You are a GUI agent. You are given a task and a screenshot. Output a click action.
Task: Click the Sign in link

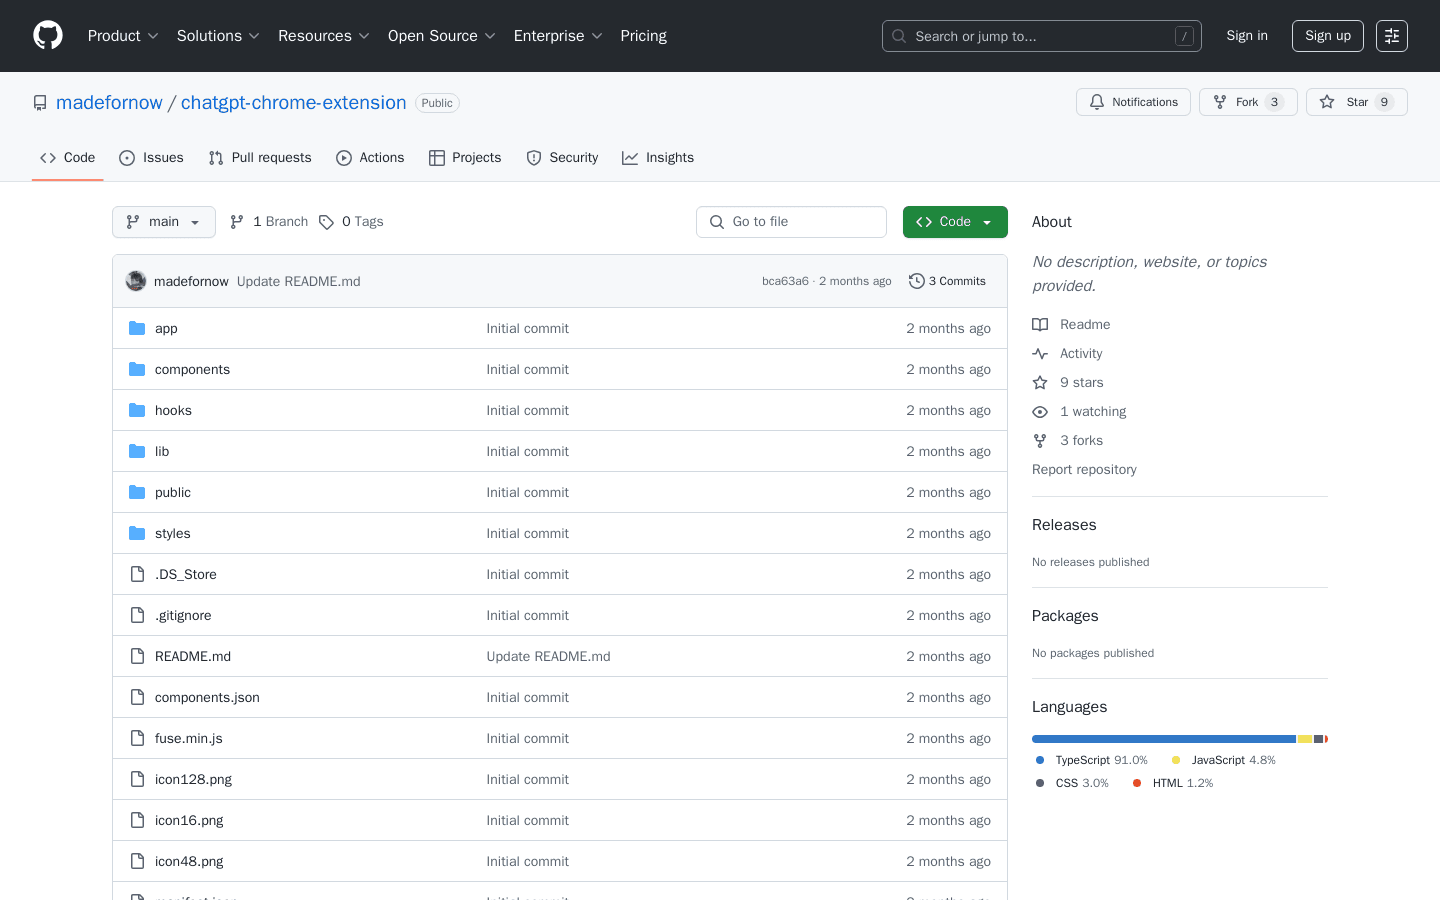(1247, 36)
